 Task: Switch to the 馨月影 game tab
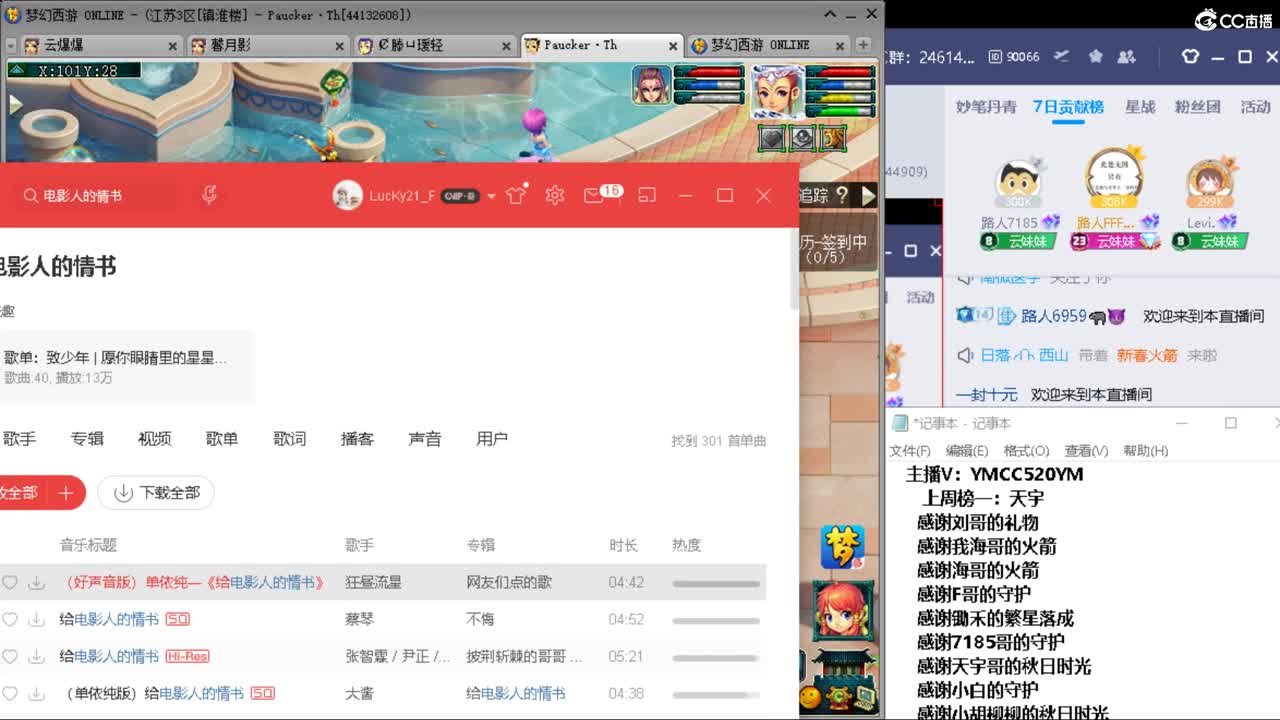coord(267,45)
